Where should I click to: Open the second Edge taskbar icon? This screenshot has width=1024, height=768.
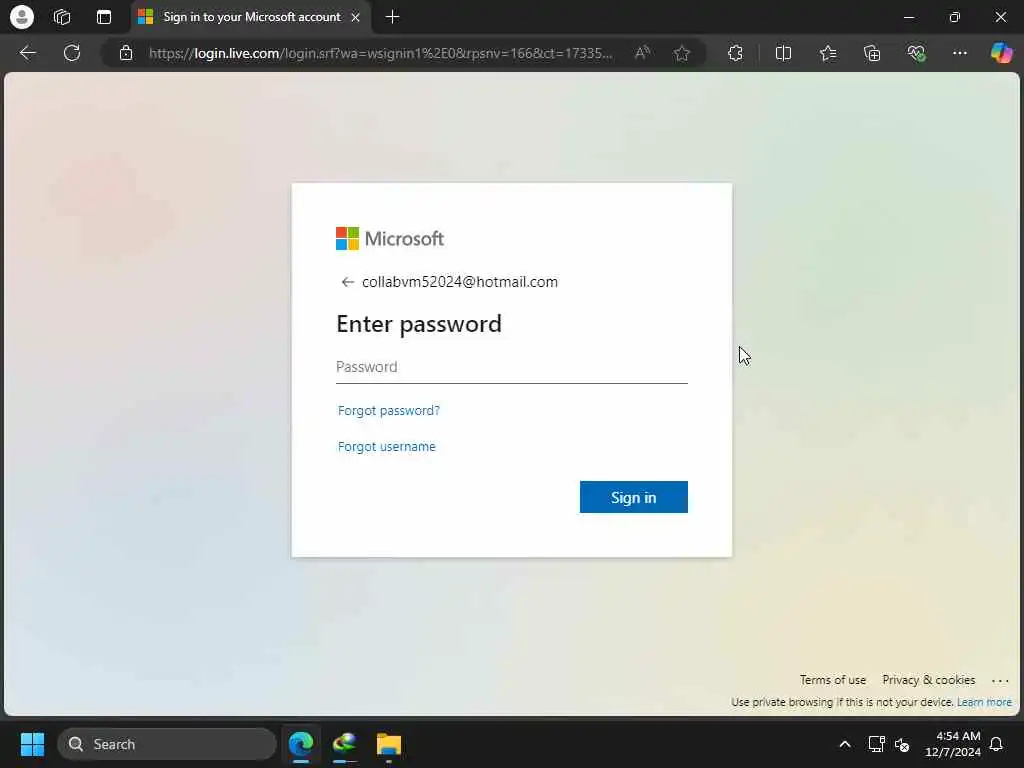(344, 744)
